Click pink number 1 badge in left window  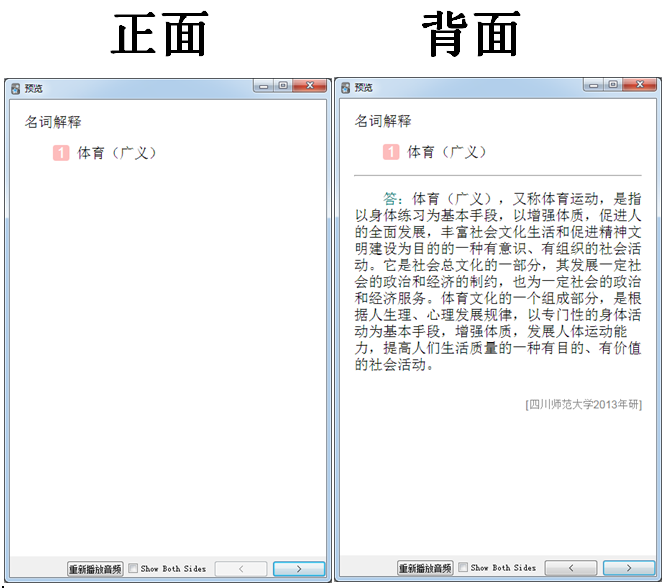[61, 153]
